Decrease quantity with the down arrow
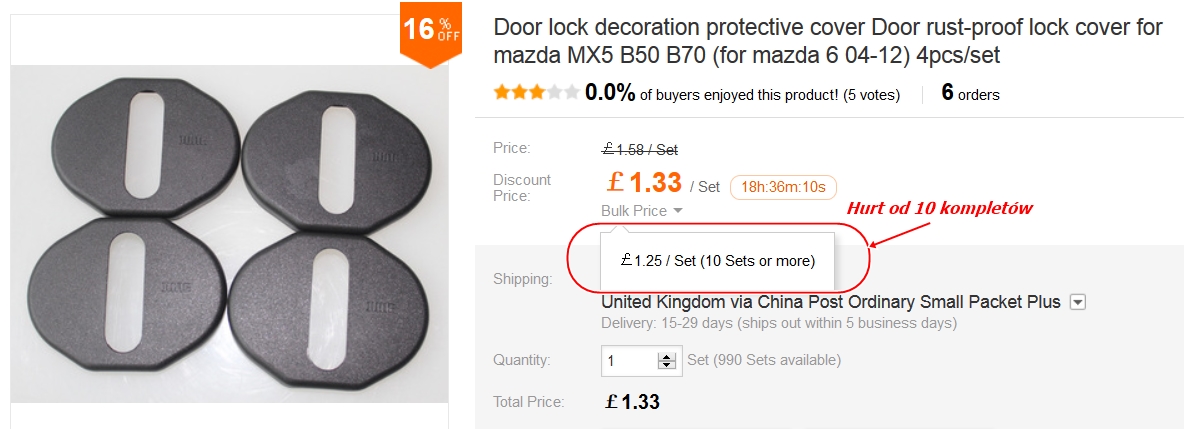The width and height of the screenshot is (1184, 429). (x=666, y=365)
